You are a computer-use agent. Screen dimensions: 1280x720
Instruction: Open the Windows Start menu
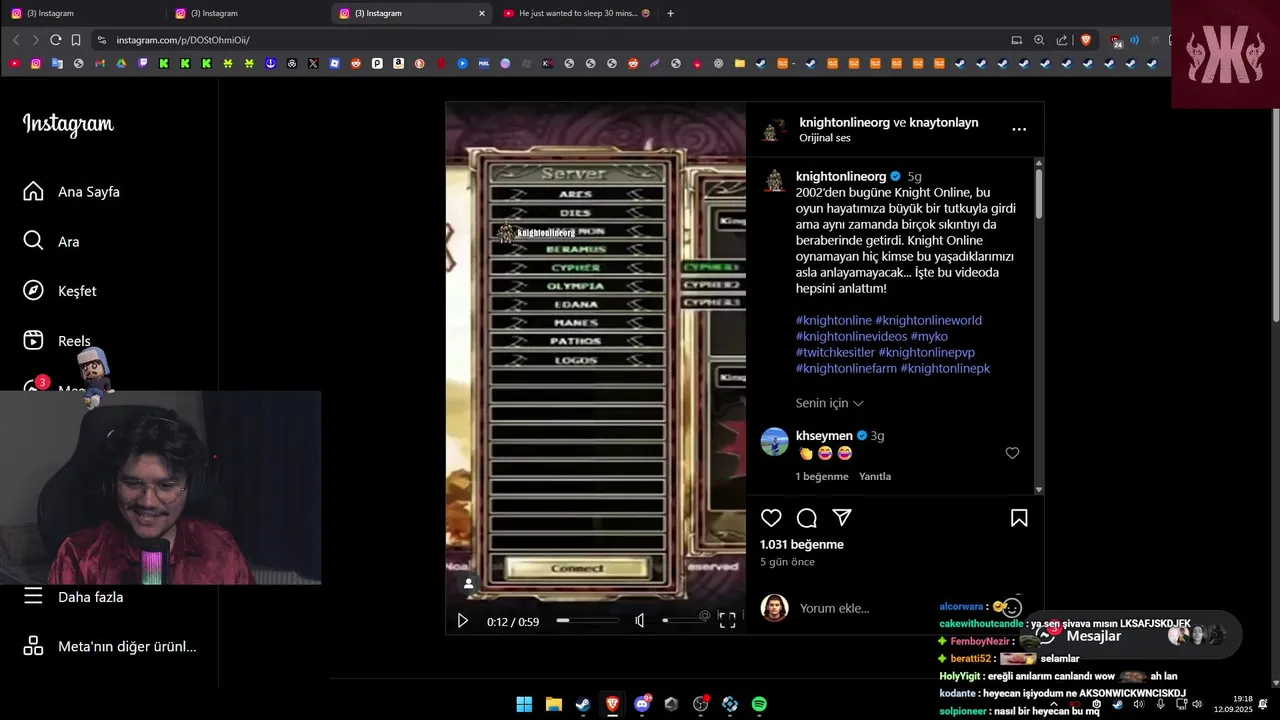pyautogui.click(x=524, y=704)
